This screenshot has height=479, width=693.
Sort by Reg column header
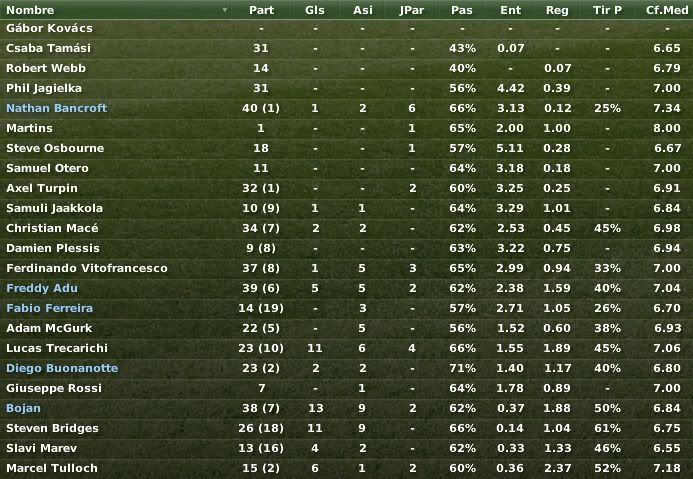[x=557, y=10]
